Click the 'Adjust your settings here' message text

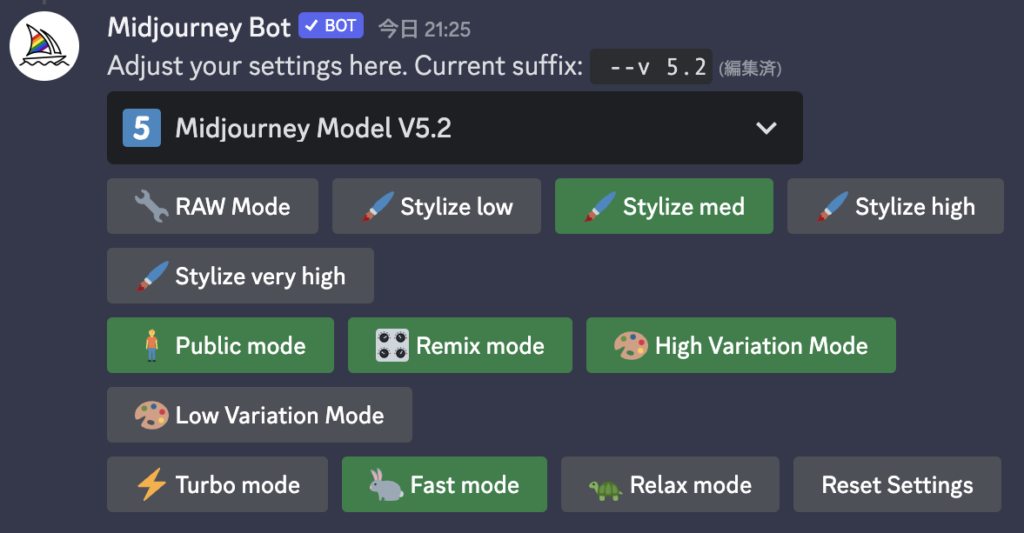pos(345,66)
